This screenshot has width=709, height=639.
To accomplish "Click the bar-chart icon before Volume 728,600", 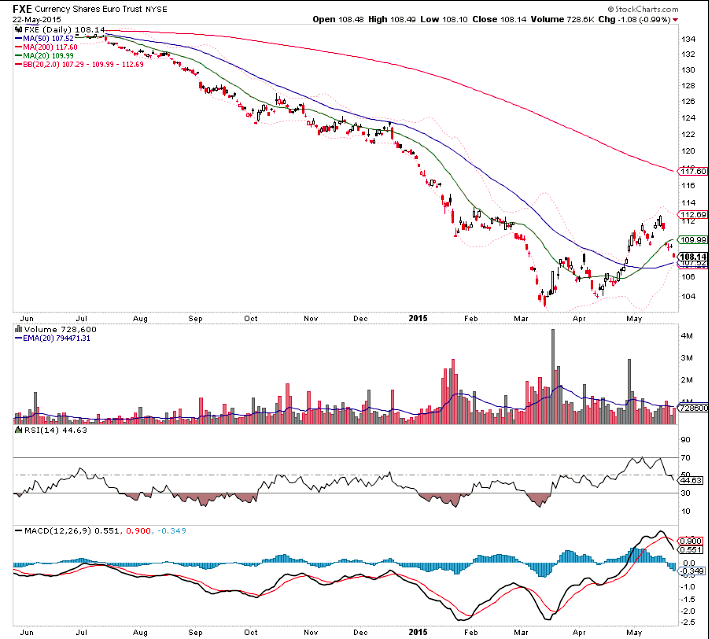I will coord(19,329).
